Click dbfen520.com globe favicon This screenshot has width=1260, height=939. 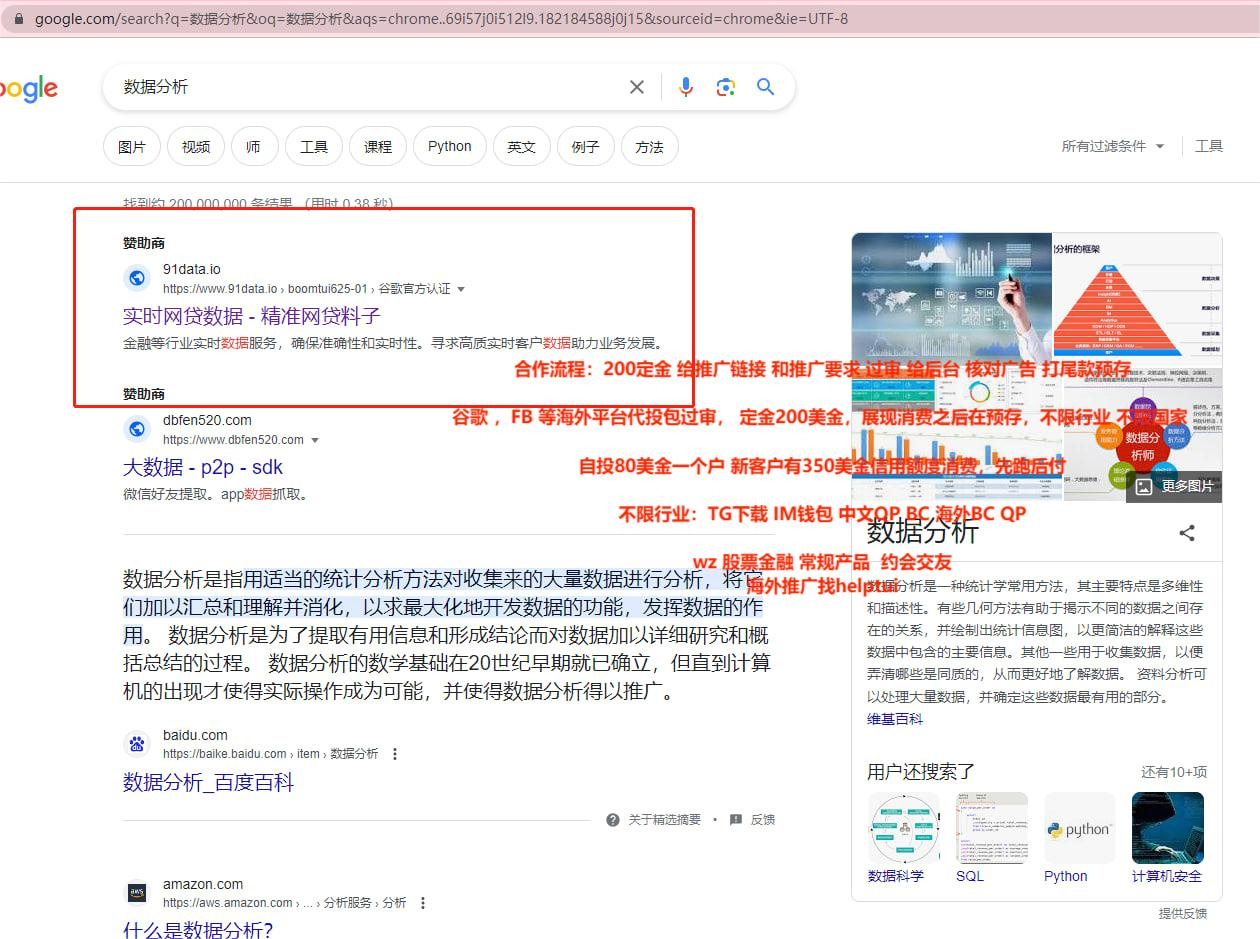point(137,429)
